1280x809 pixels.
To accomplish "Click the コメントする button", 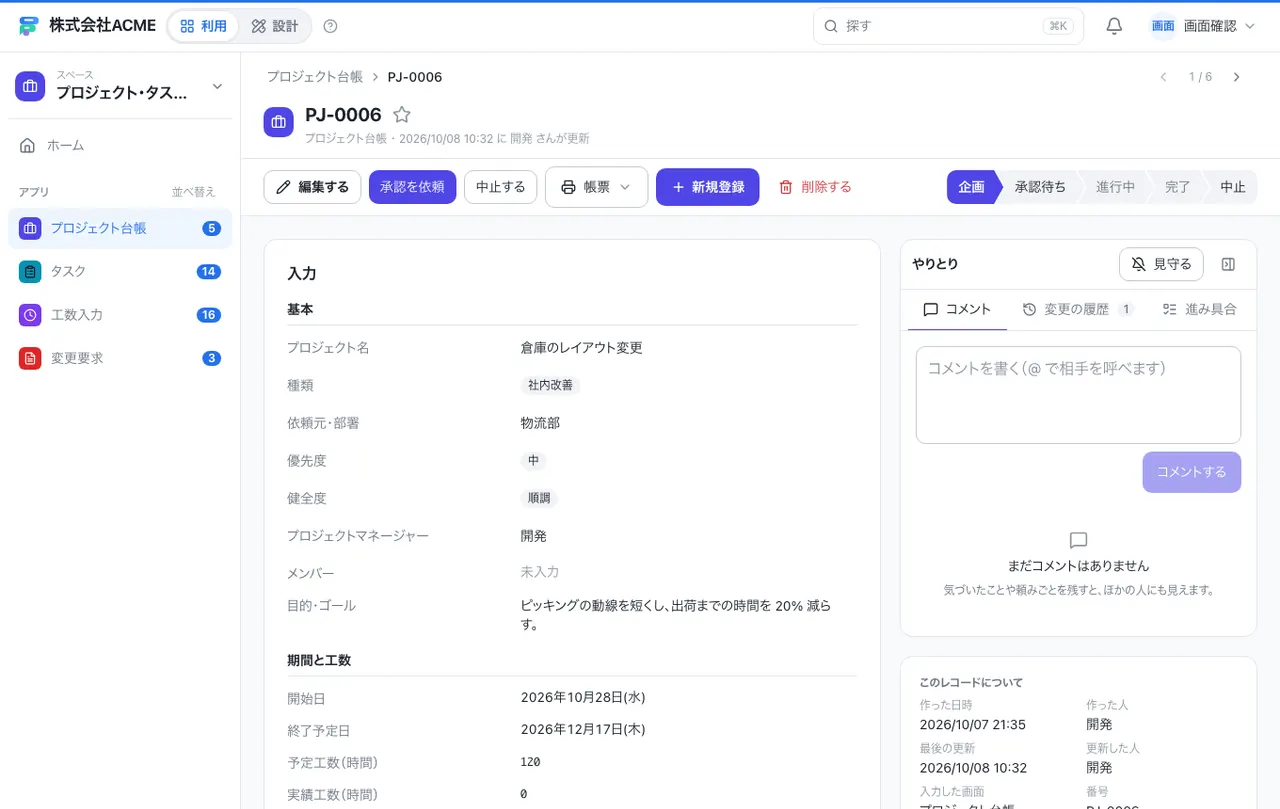I will pyautogui.click(x=1192, y=472).
